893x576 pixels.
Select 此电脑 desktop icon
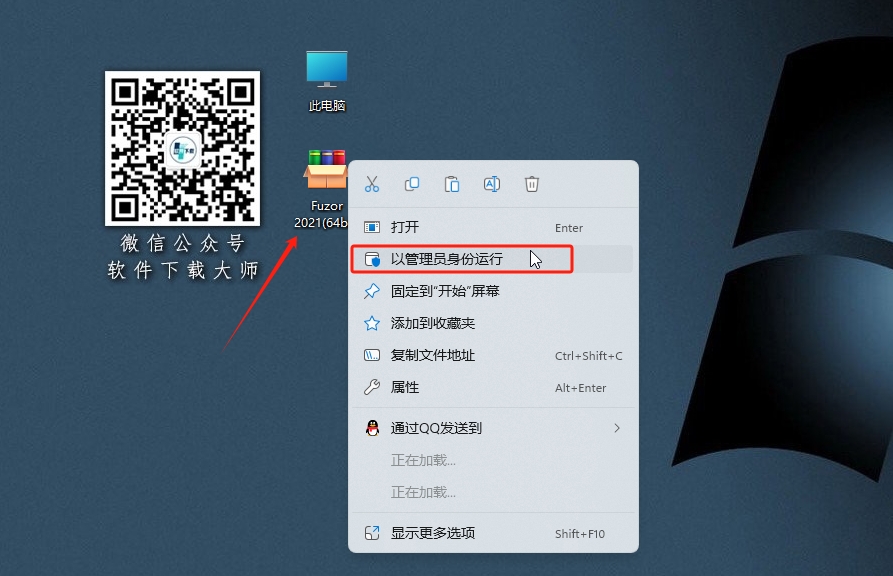327,81
